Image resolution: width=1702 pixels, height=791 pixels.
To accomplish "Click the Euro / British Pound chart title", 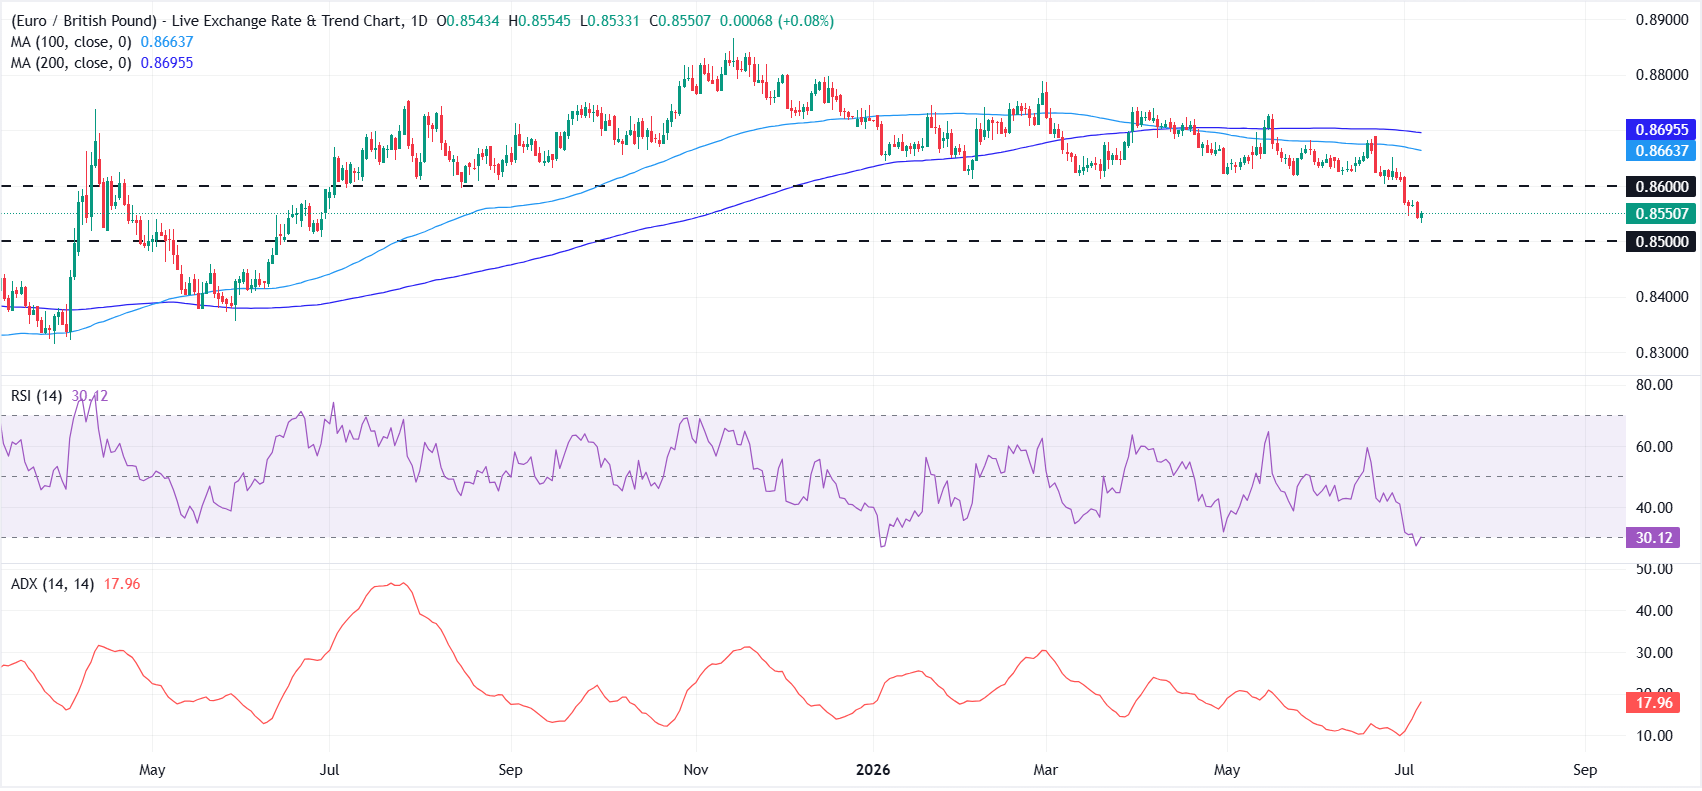I will tap(219, 21).
